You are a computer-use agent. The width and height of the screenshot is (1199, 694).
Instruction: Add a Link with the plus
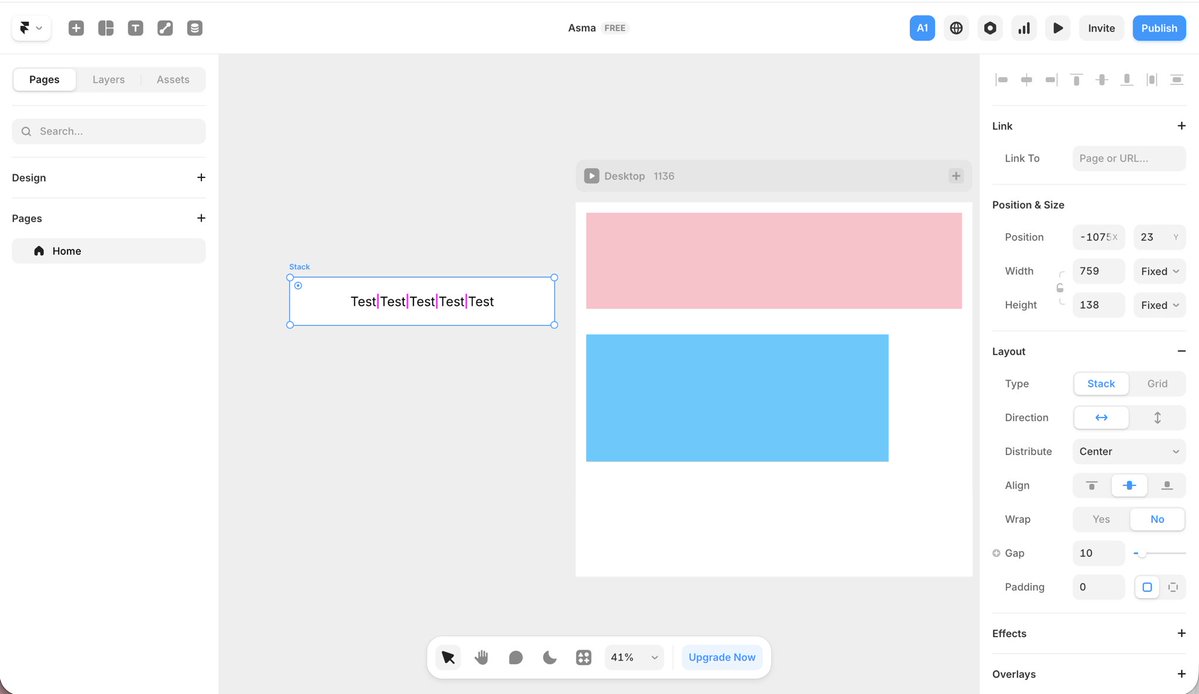[x=1181, y=125]
